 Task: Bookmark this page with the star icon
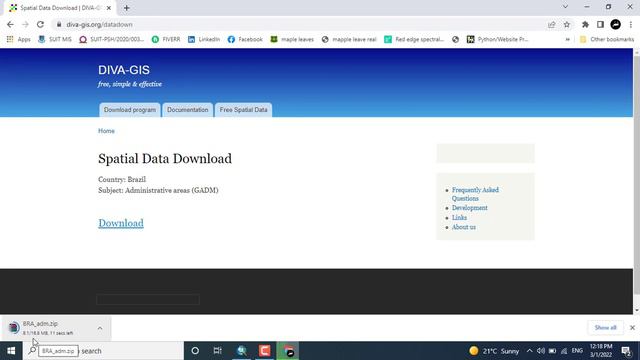(567, 24)
